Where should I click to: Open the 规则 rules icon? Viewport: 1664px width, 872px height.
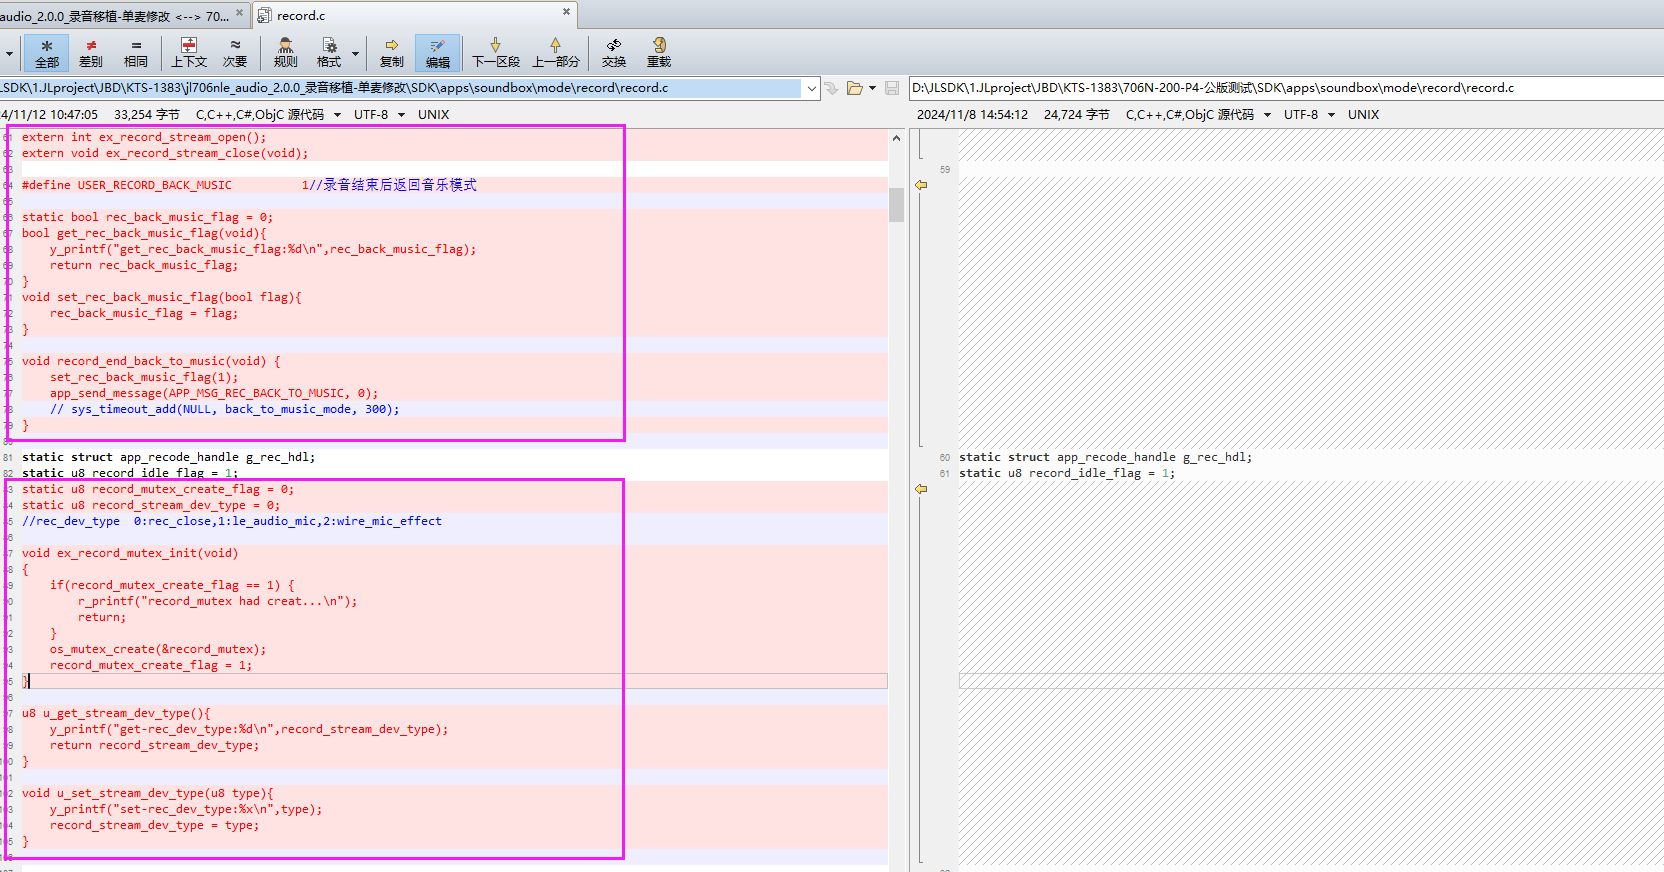click(x=286, y=53)
